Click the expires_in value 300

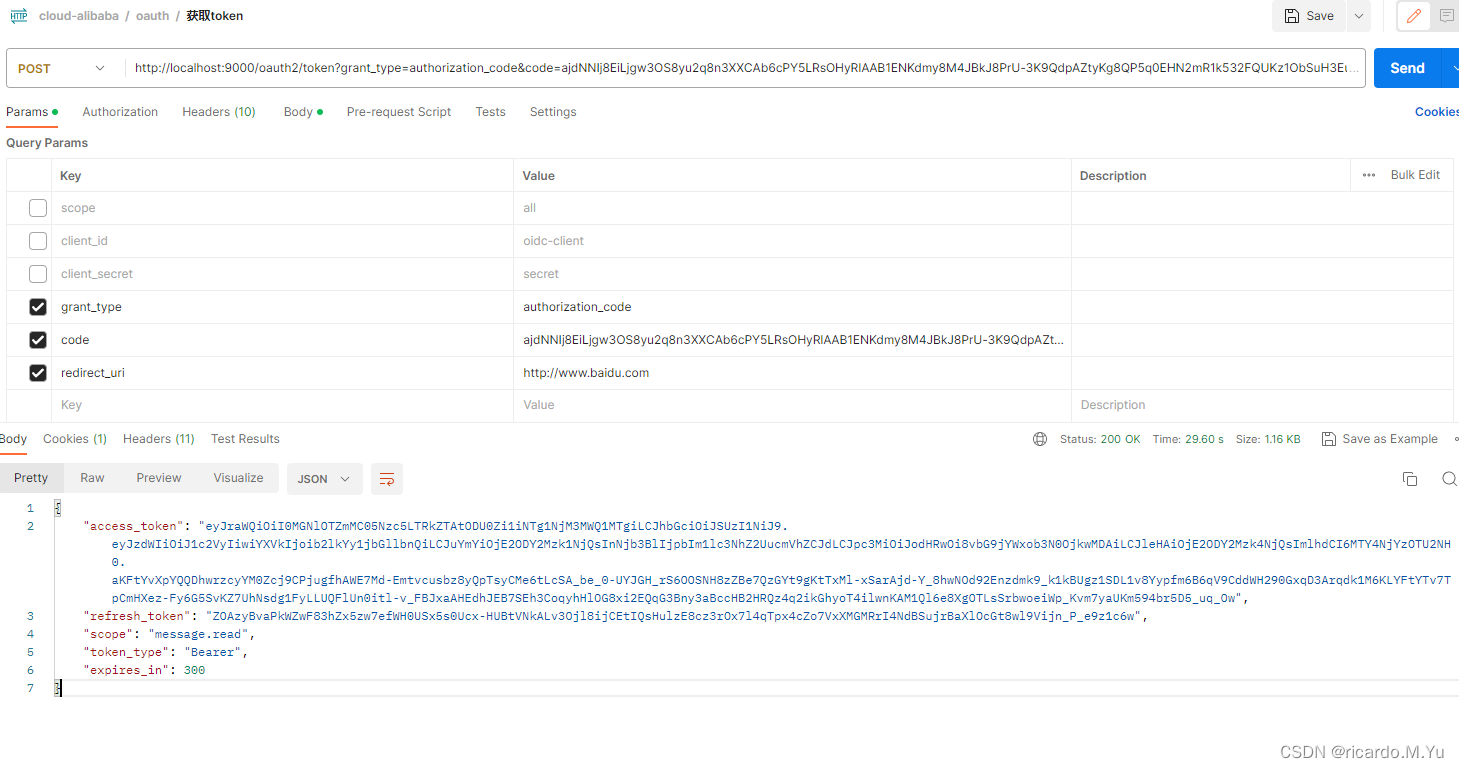(x=194, y=670)
